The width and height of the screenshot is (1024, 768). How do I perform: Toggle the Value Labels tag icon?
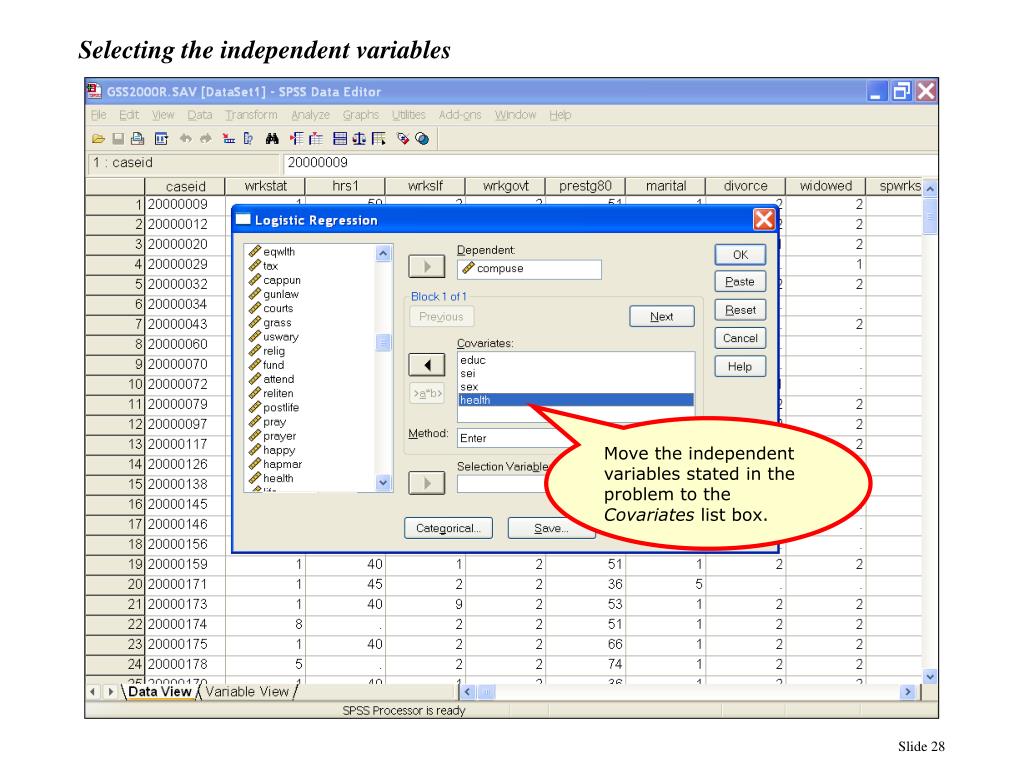(x=403, y=138)
